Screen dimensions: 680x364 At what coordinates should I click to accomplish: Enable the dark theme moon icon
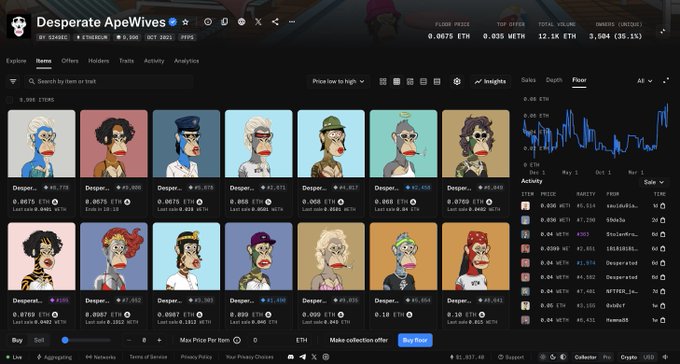pos(553,357)
